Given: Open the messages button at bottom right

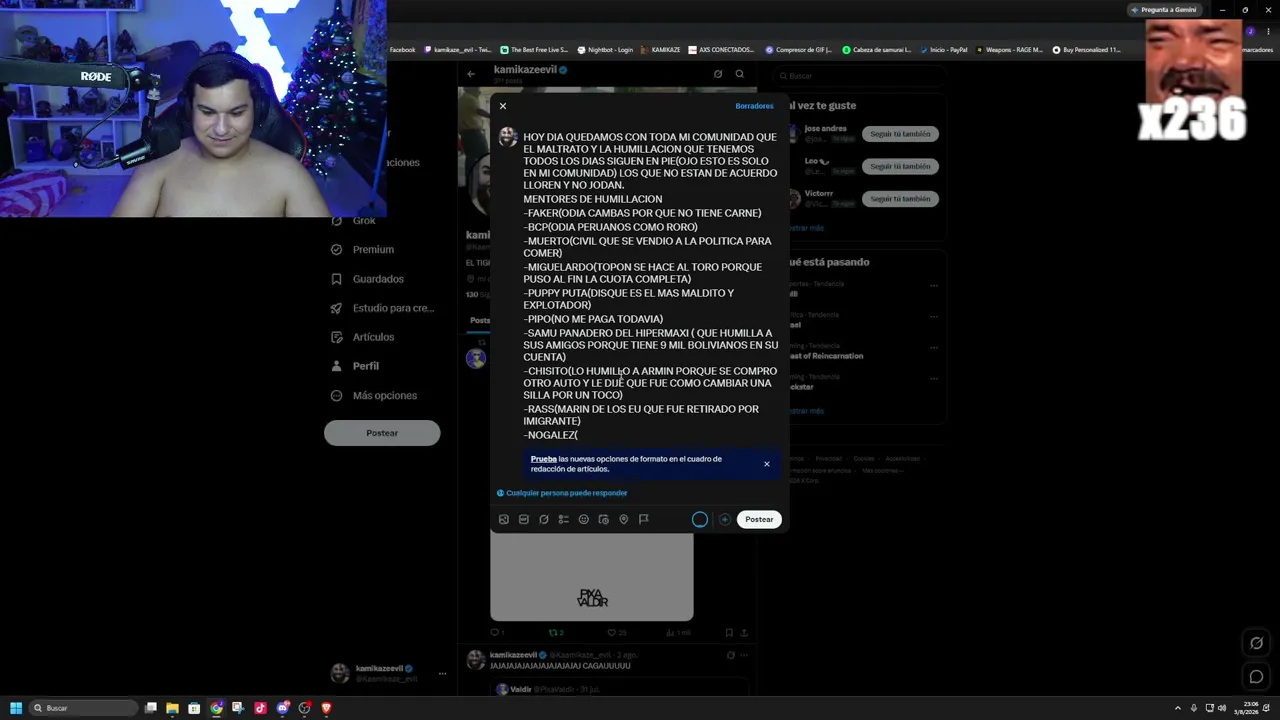Looking at the screenshot, I should tap(1257, 677).
